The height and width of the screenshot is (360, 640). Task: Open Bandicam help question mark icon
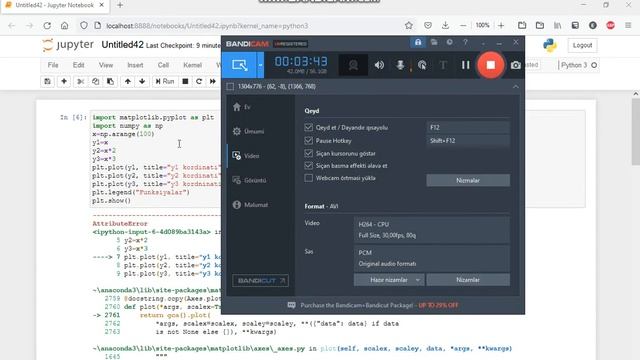click(x=465, y=42)
